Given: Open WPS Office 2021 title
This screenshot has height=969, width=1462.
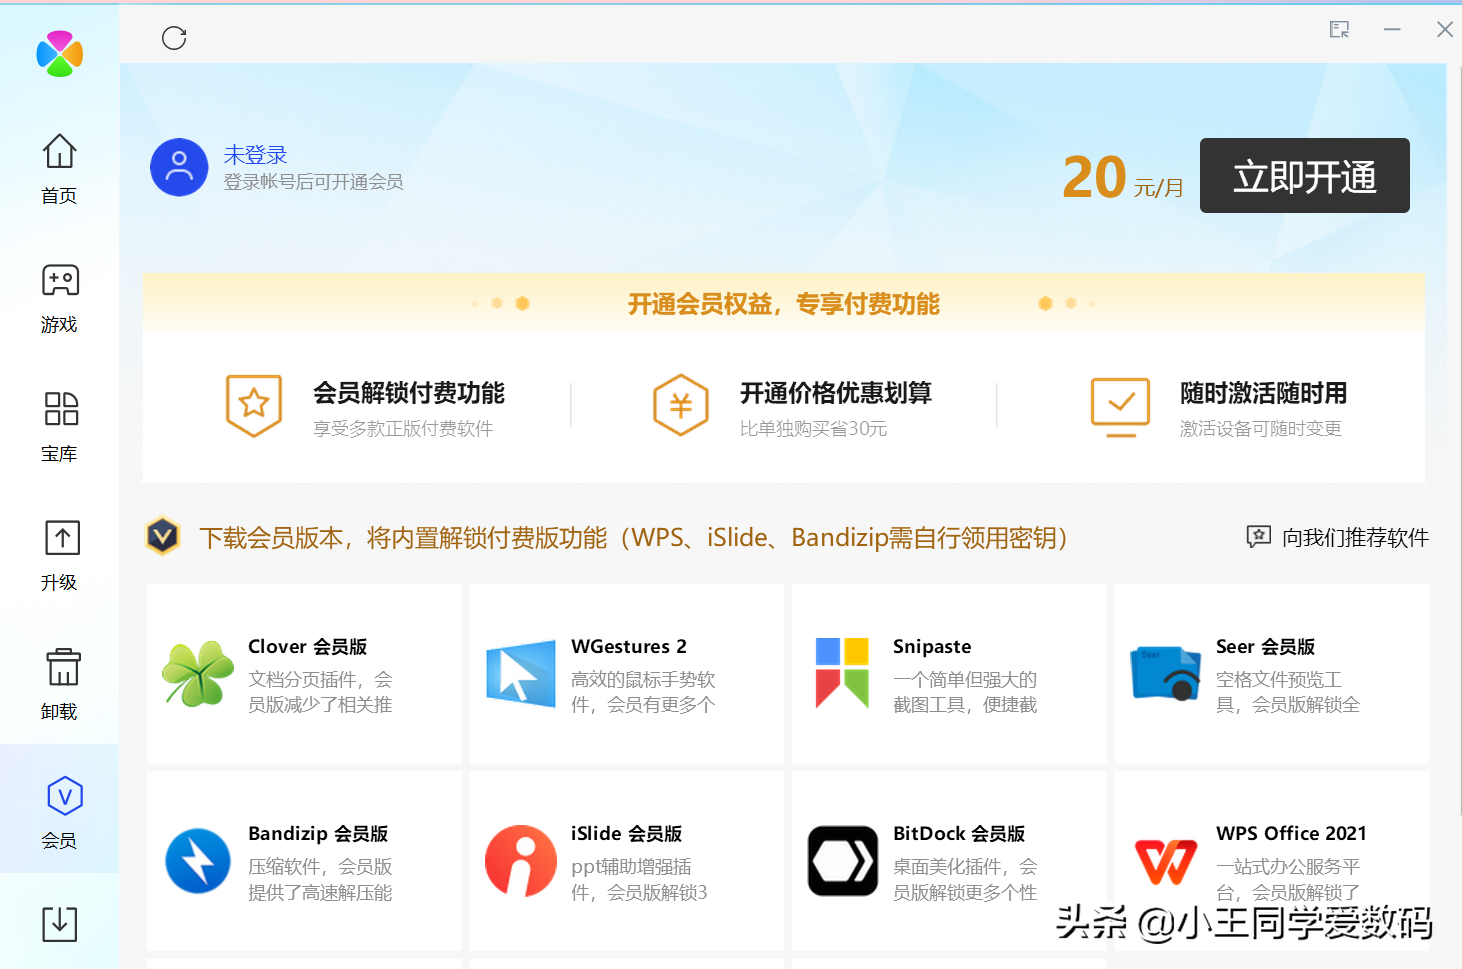Looking at the screenshot, I should [x=1291, y=834].
